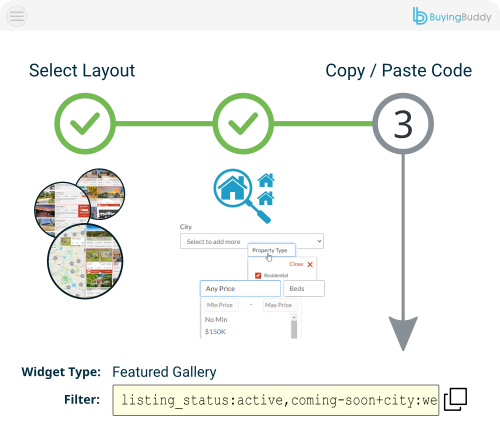Click the price list scrollbar
This screenshot has height=442, width=500.
tap(294, 326)
